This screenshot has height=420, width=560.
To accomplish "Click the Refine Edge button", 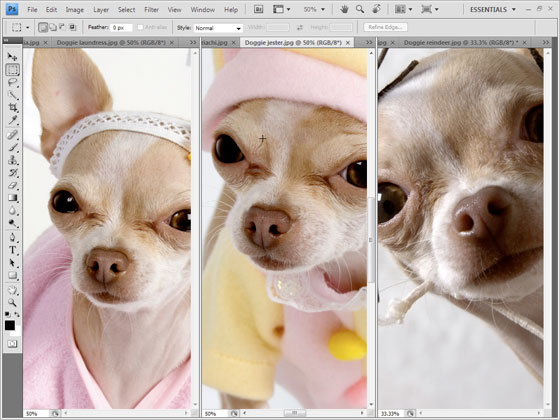I will click(385, 27).
